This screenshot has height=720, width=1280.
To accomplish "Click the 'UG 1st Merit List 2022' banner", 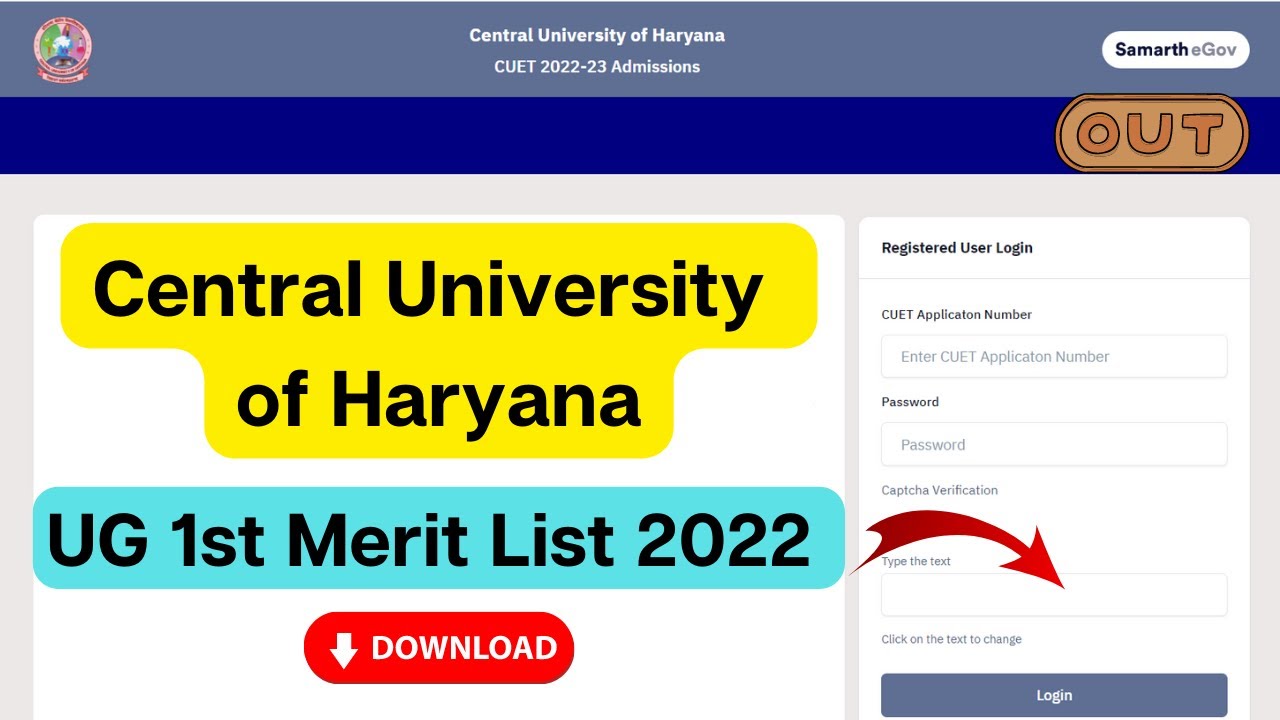I will [438, 538].
